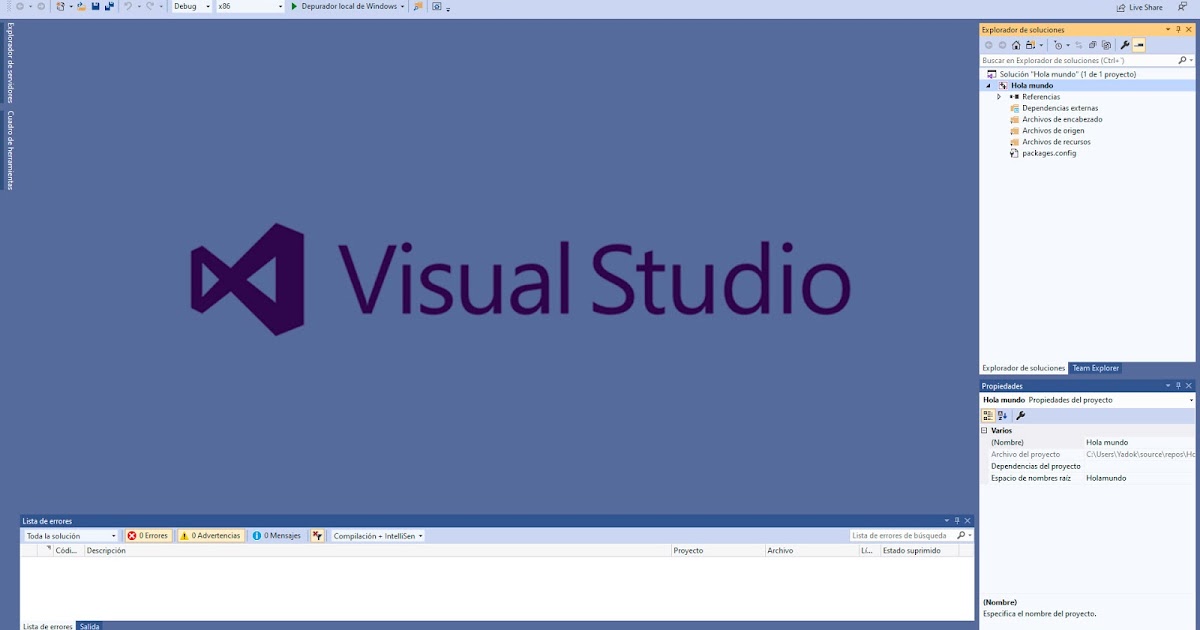The image size is (1200, 630).
Task: Switch to the Team Explorer tab
Action: pos(1096,367)
